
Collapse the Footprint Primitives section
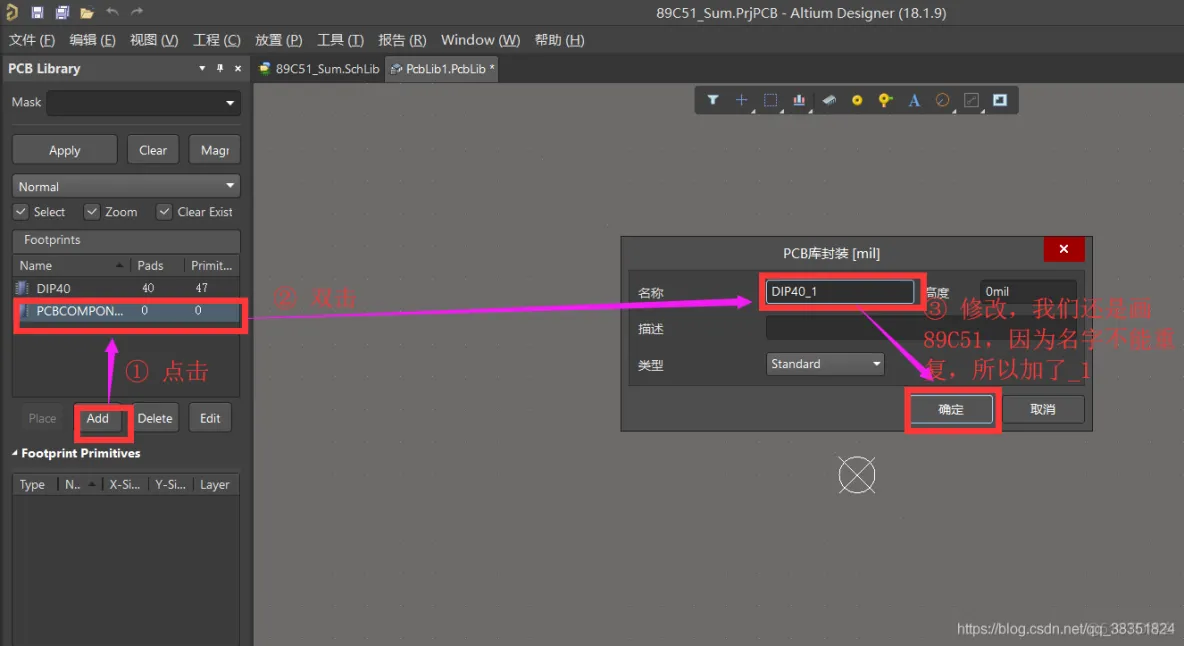click(14, 453)
